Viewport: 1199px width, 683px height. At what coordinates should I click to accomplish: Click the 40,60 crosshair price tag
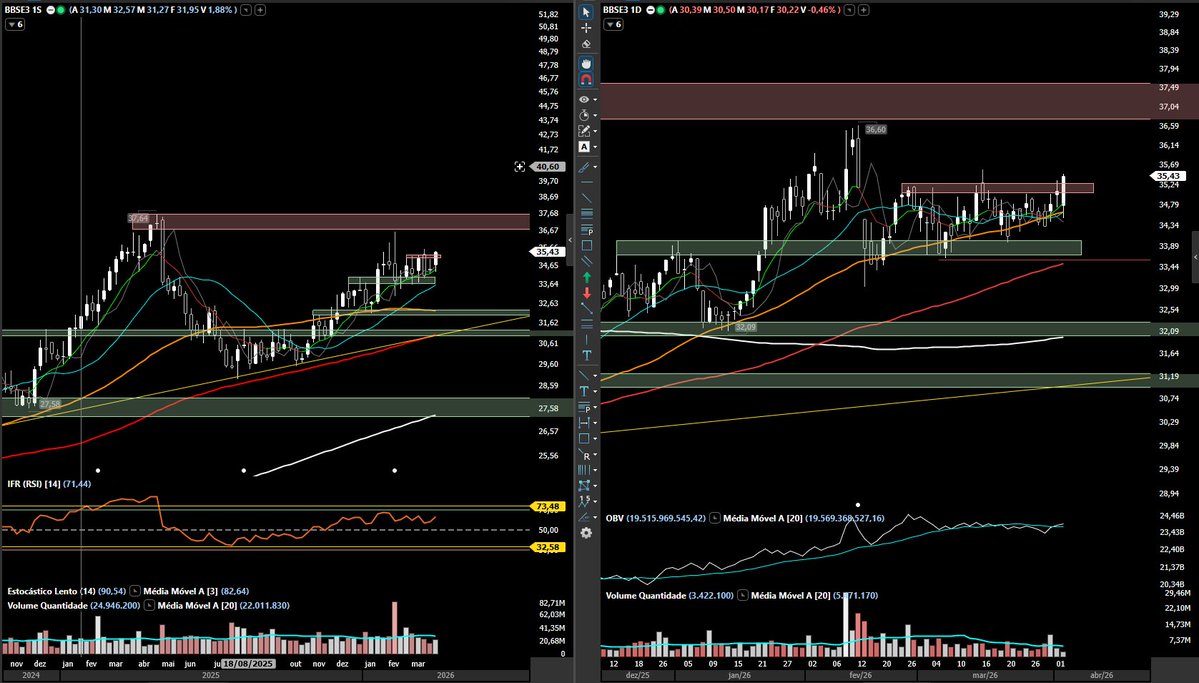click(x=548, y=167)
